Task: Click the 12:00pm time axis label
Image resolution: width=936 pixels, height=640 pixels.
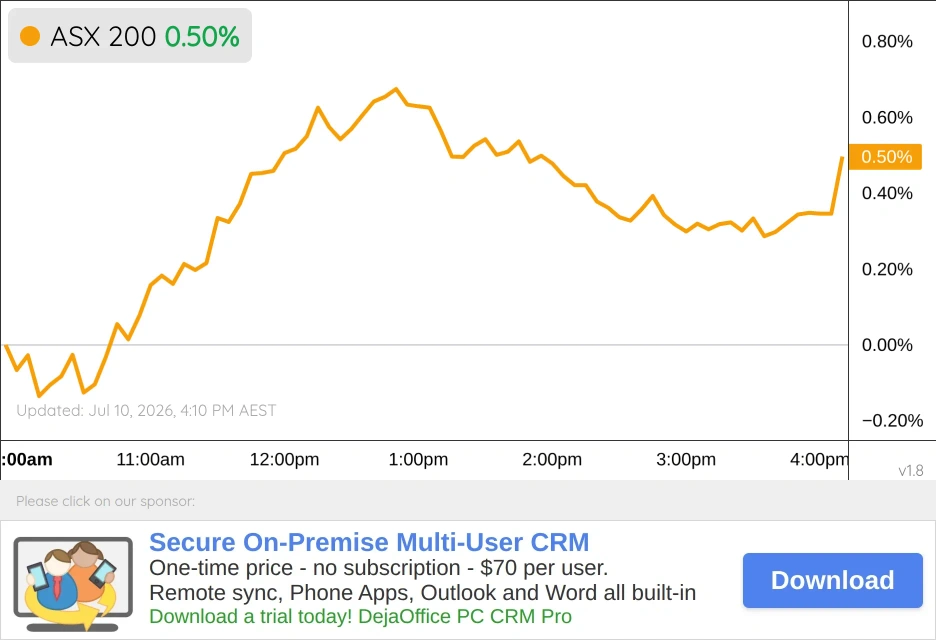Action: pos(284,460)
